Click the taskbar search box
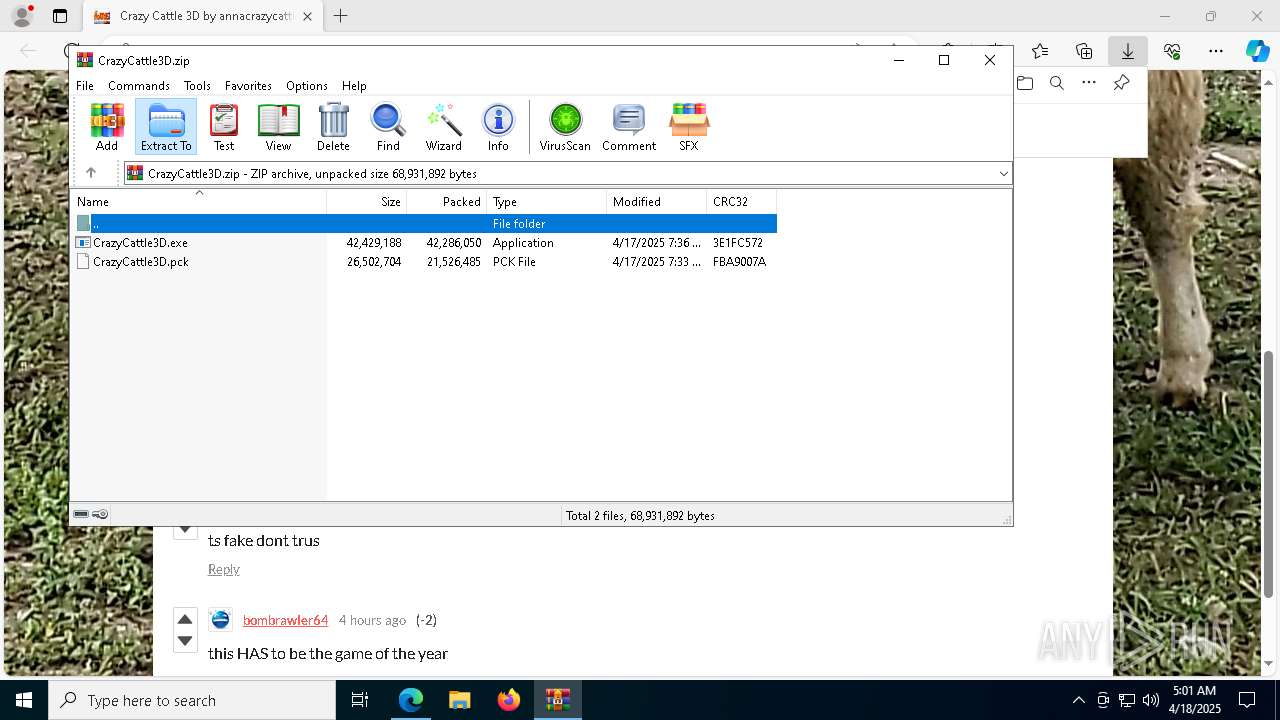Screen dimensions: 1280x720 coord(192,700)
